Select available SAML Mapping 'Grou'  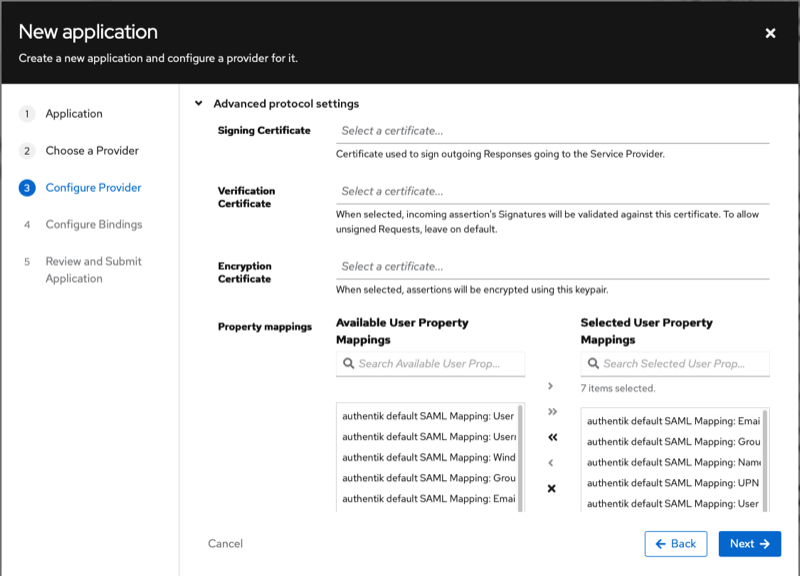[x=428, y=478]
